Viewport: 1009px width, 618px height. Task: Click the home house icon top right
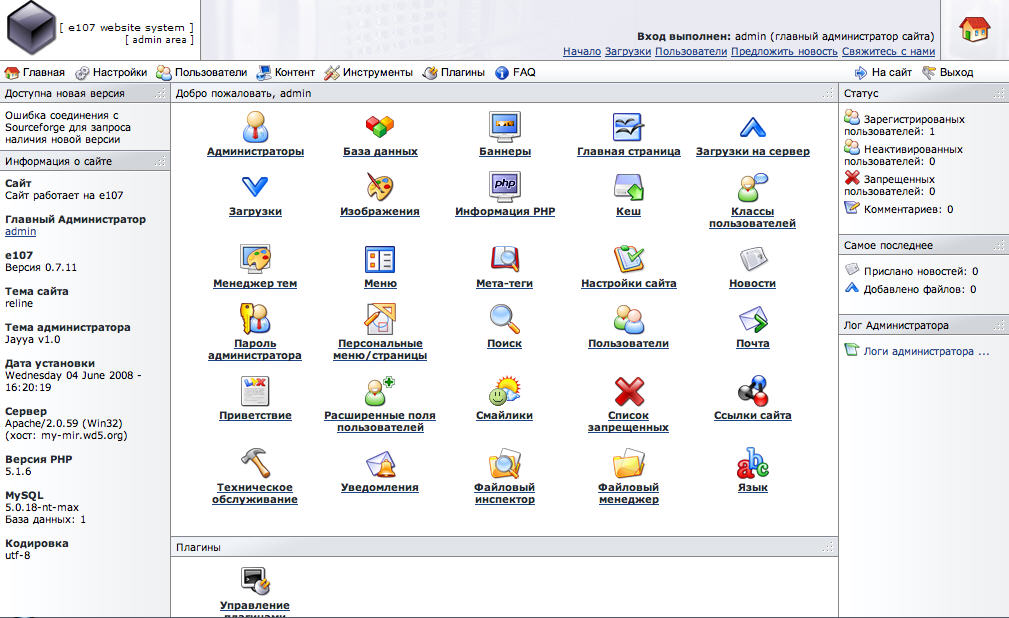[975, 30]
